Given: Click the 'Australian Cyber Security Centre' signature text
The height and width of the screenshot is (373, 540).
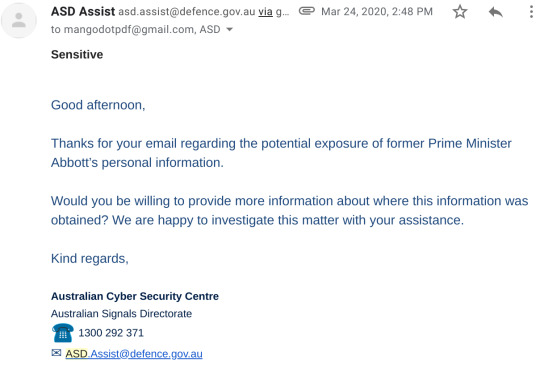Looking at the screenshot, I should 135,296.
